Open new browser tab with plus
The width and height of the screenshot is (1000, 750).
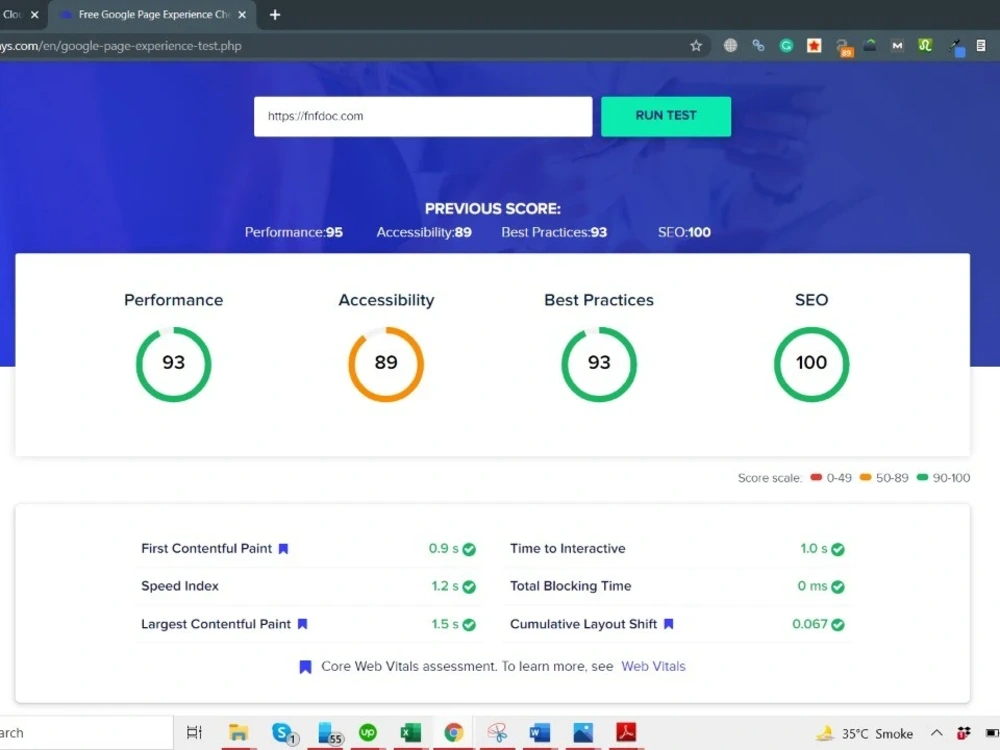click(x=275, y=15)
